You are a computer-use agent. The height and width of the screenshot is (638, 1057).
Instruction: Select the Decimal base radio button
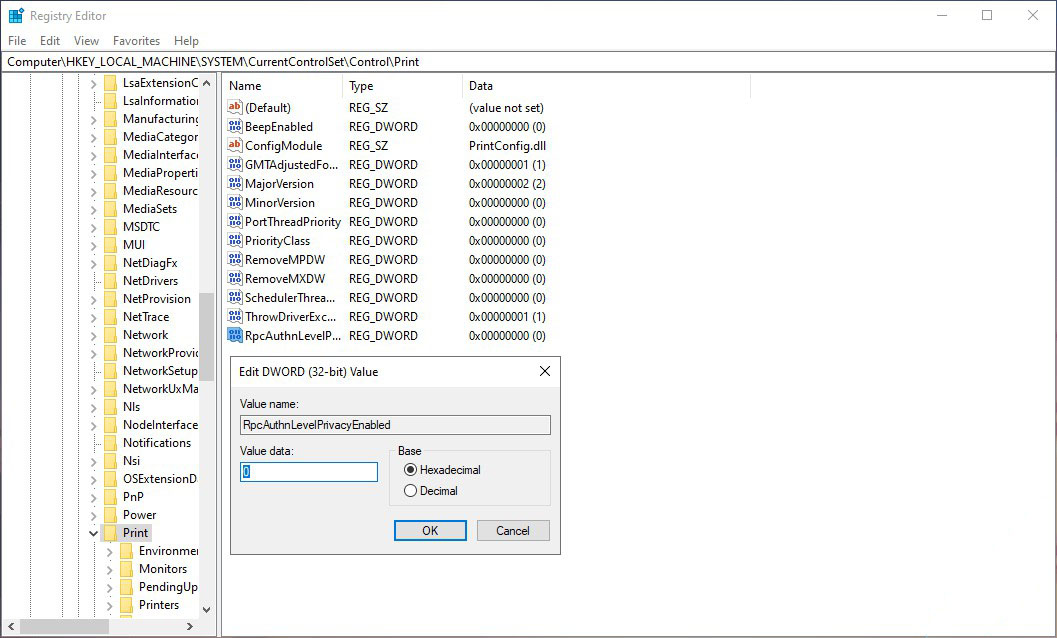click(x=410, y=491)
